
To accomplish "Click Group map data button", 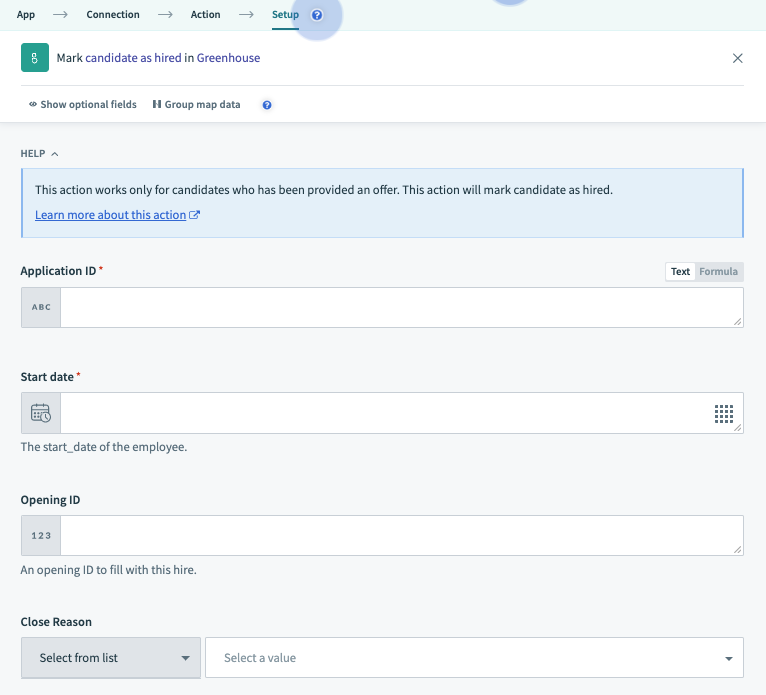I will pyautogui.click(x=196, y=105).
